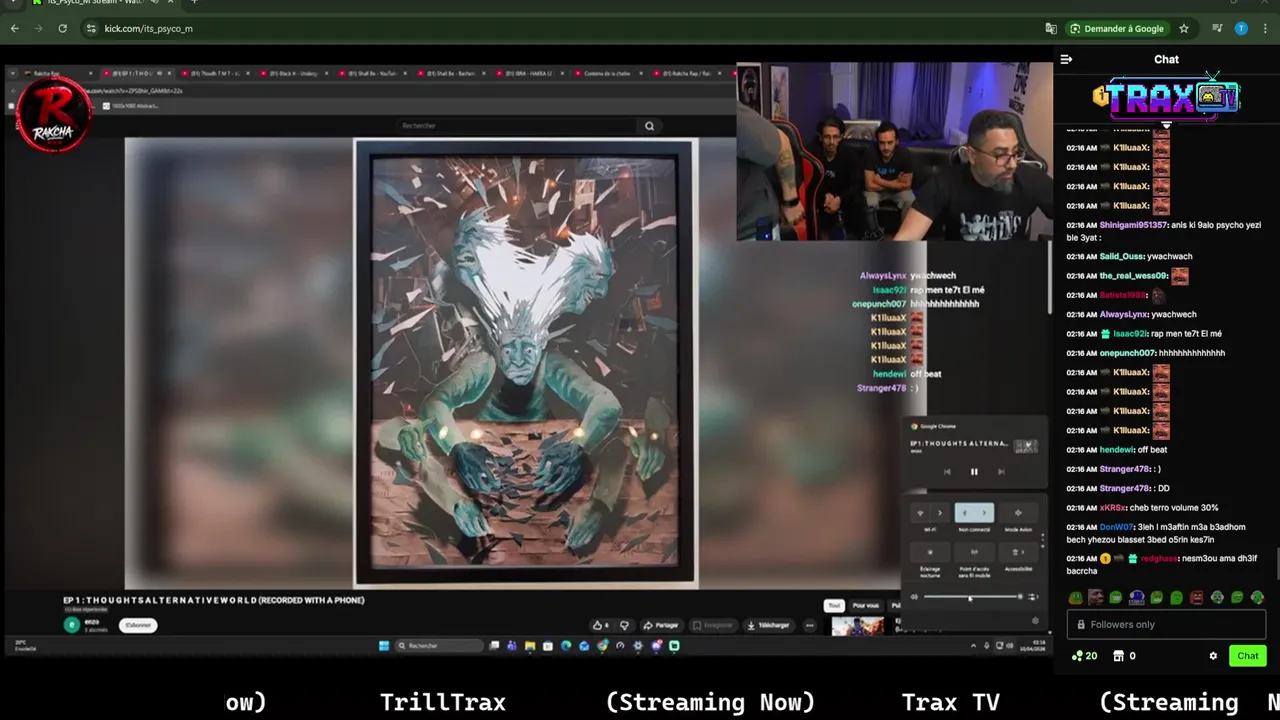The width and height of the screenshot is (1280, 720).
Task: Open Accessibilité quick settings tile
Action: pos(1018,552)
